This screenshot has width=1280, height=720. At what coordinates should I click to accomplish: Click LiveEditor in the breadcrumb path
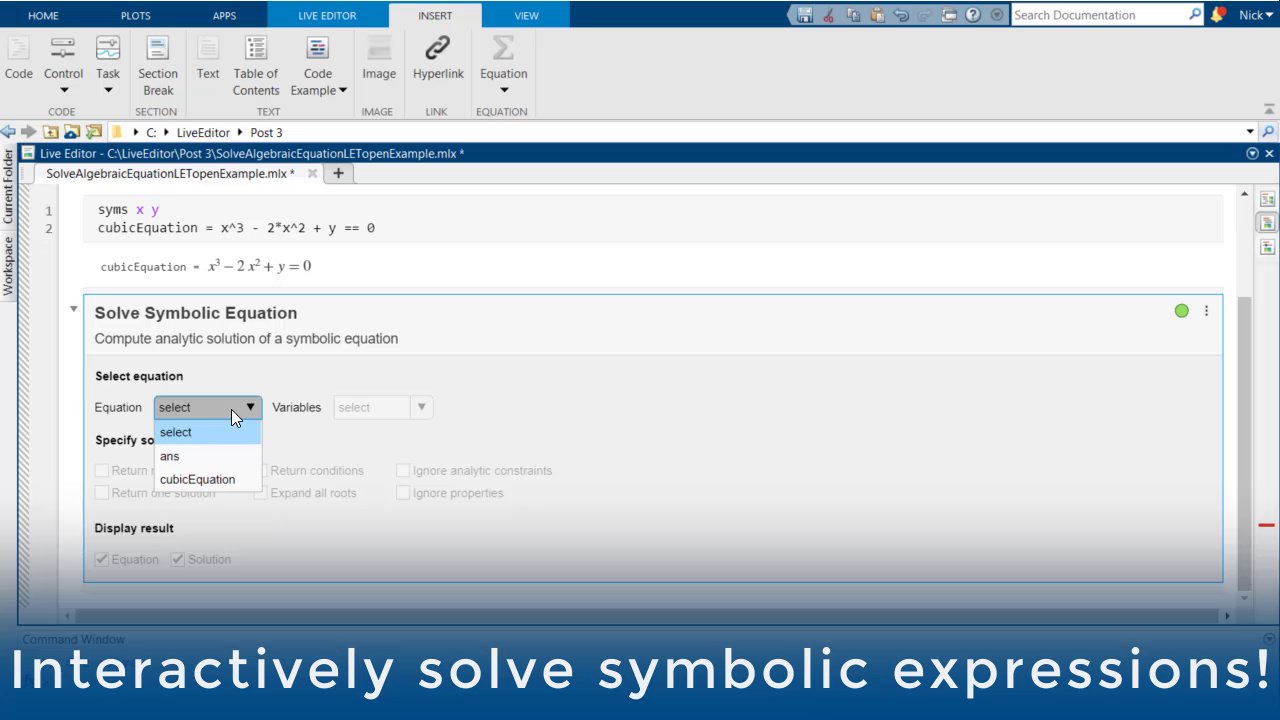(202, 132)
